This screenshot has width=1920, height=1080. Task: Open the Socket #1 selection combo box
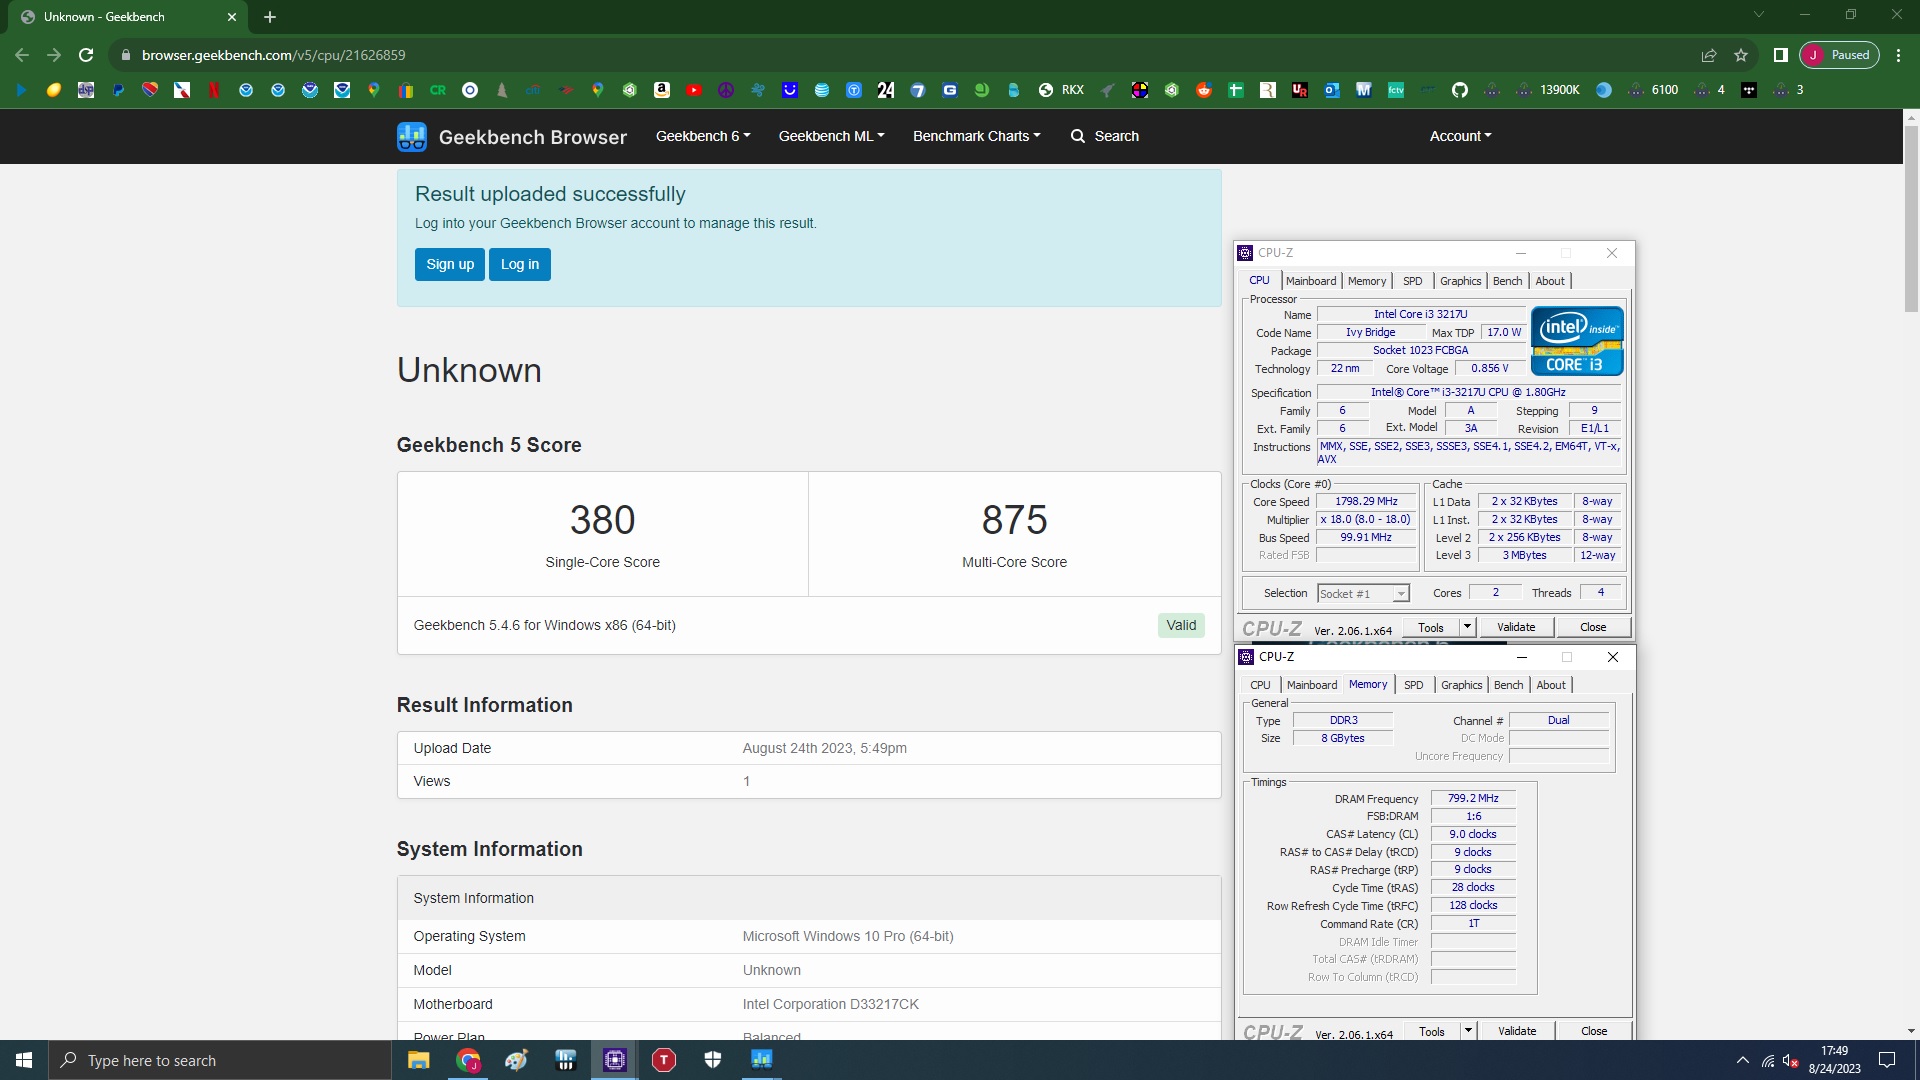pyautogui.click(x=1363, y=593)
